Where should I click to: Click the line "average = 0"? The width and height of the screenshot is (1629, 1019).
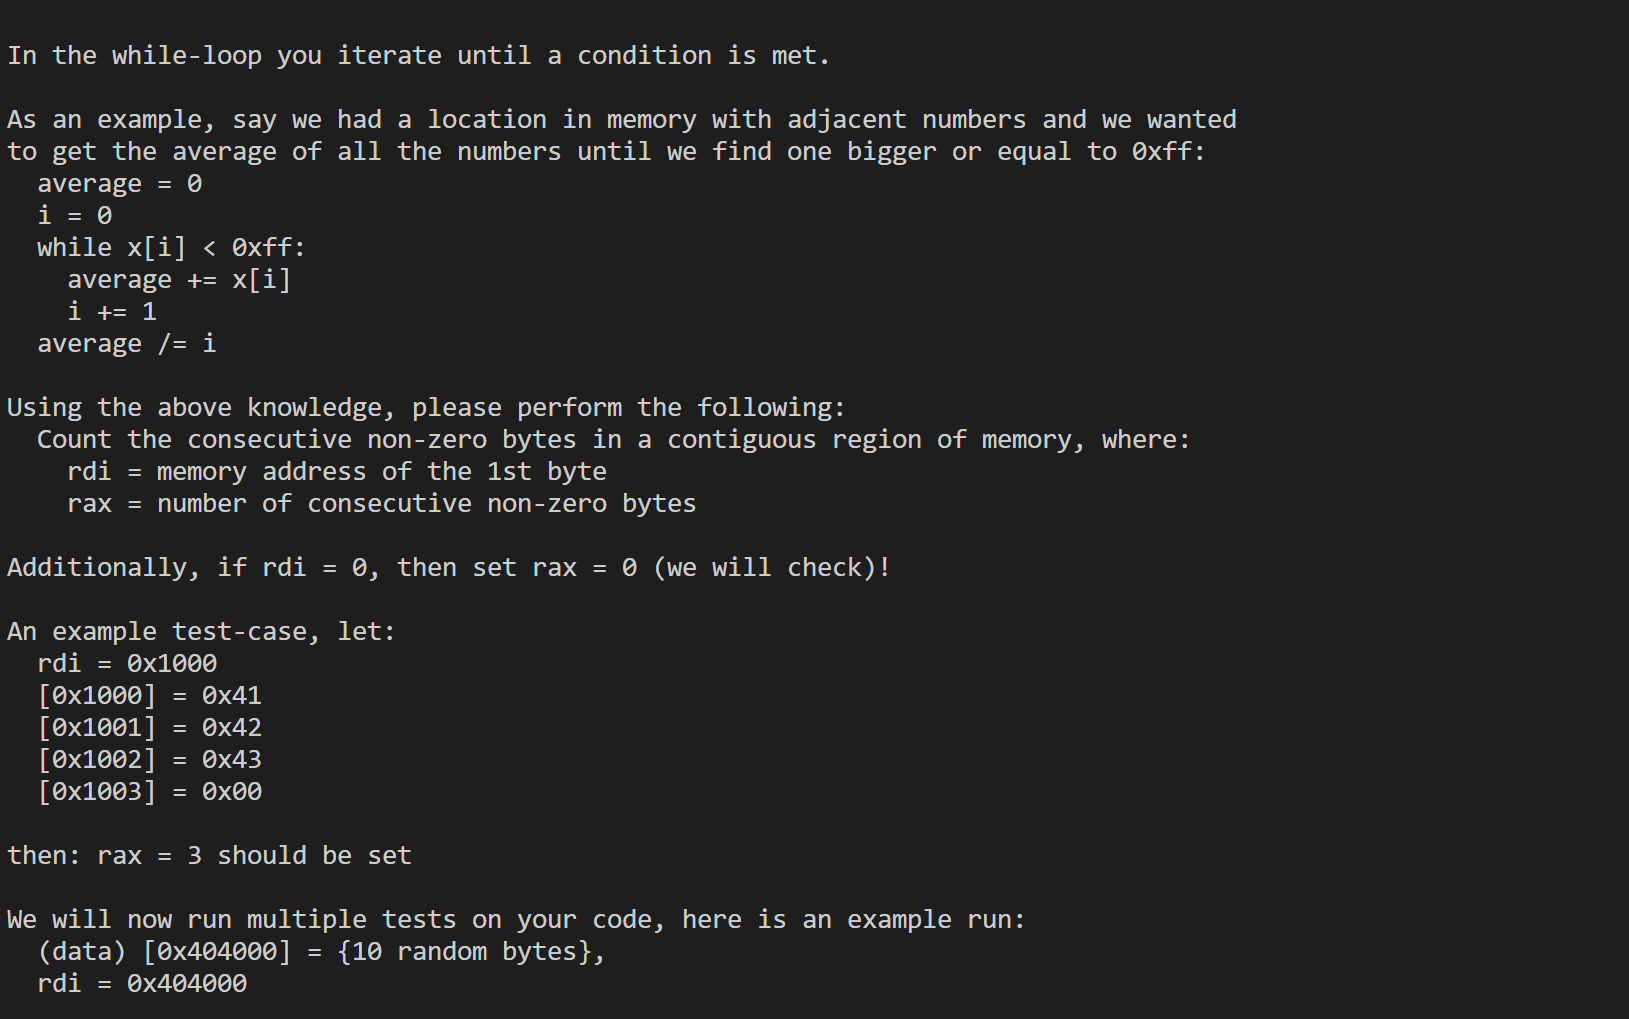tap(119, 184)
